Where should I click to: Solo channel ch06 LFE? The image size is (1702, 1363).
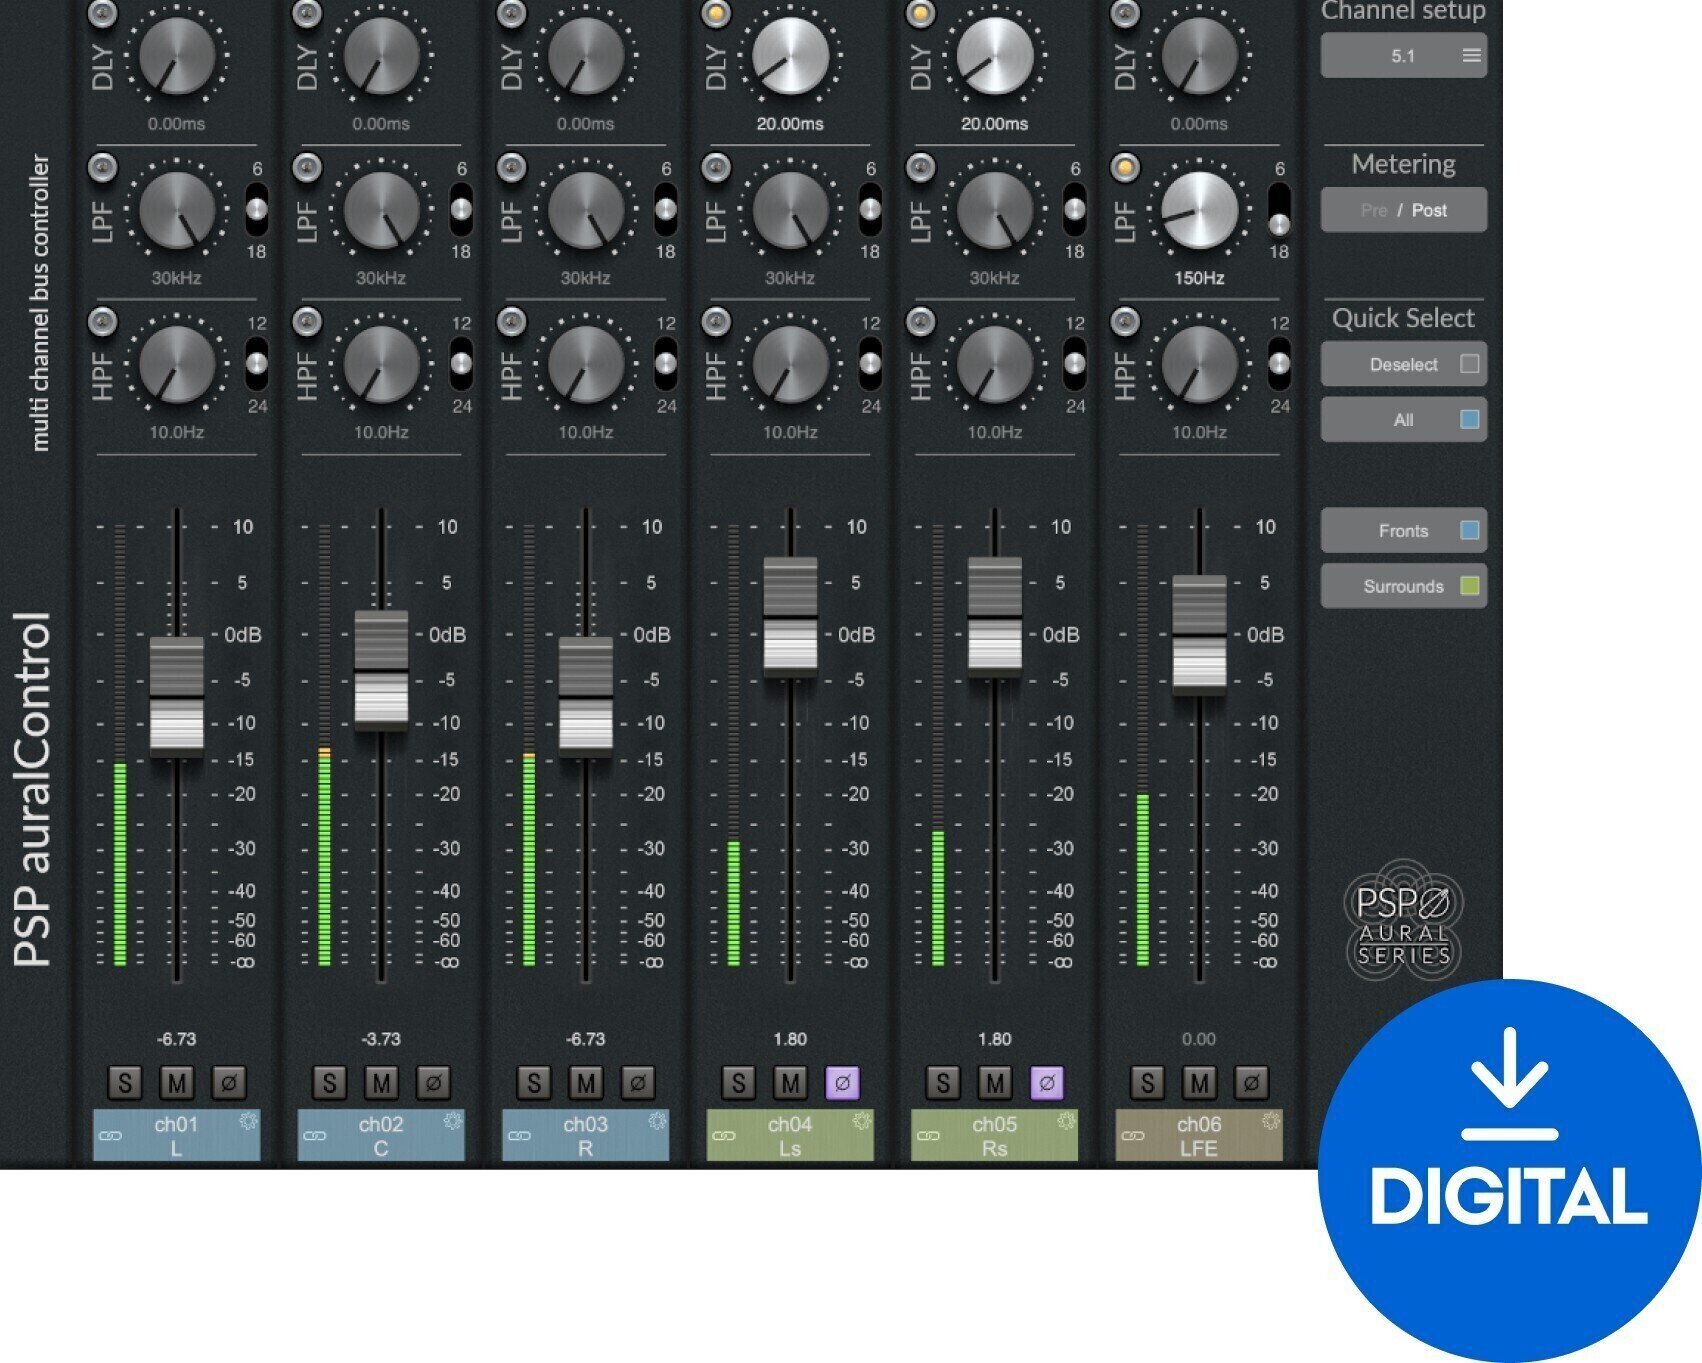(1147, 1083)
